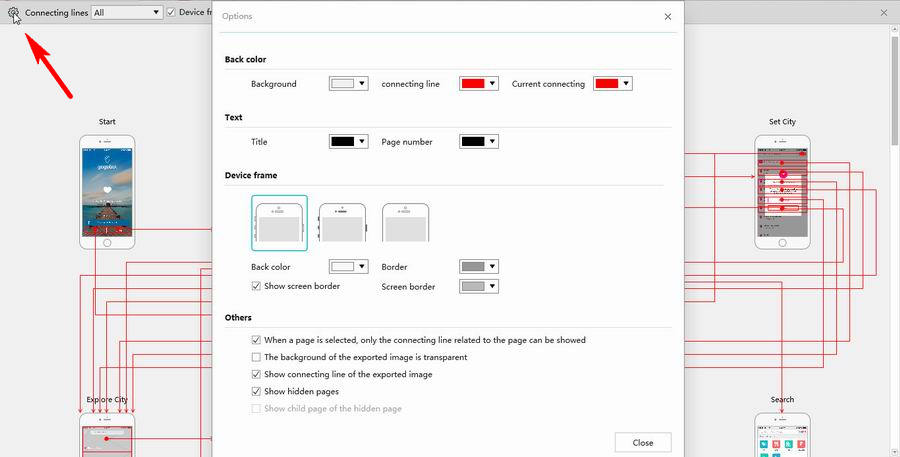Image resolution: width=900 pixels, height=457 pixels.
Task: Click the red connecting line color swatch
Action: click(473, 84)
